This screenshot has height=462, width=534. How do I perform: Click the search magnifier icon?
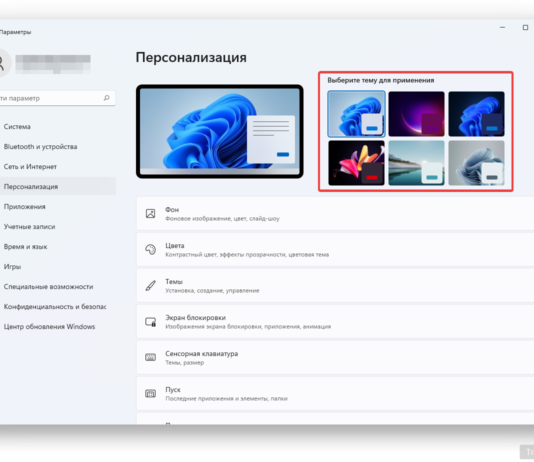(107, 98)
